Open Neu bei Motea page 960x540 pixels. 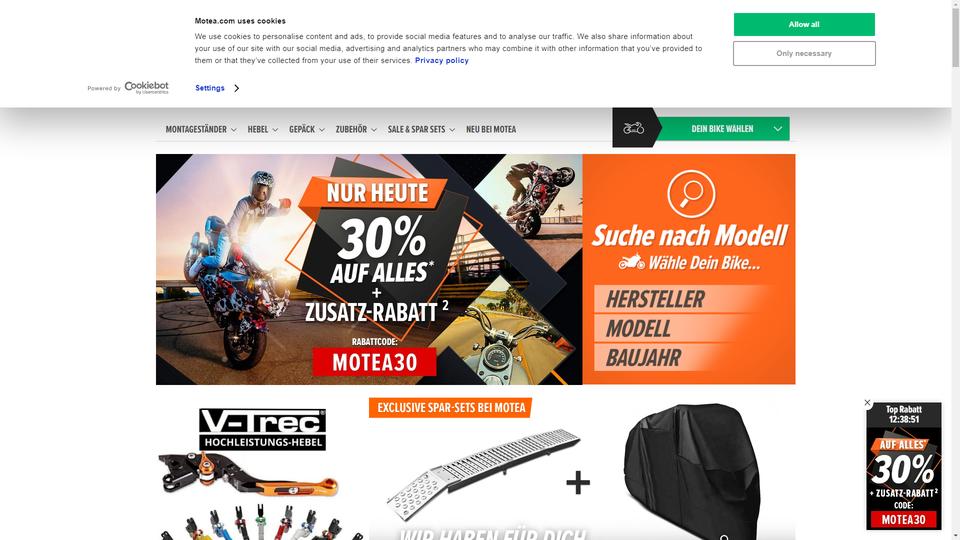pos(491,129)
